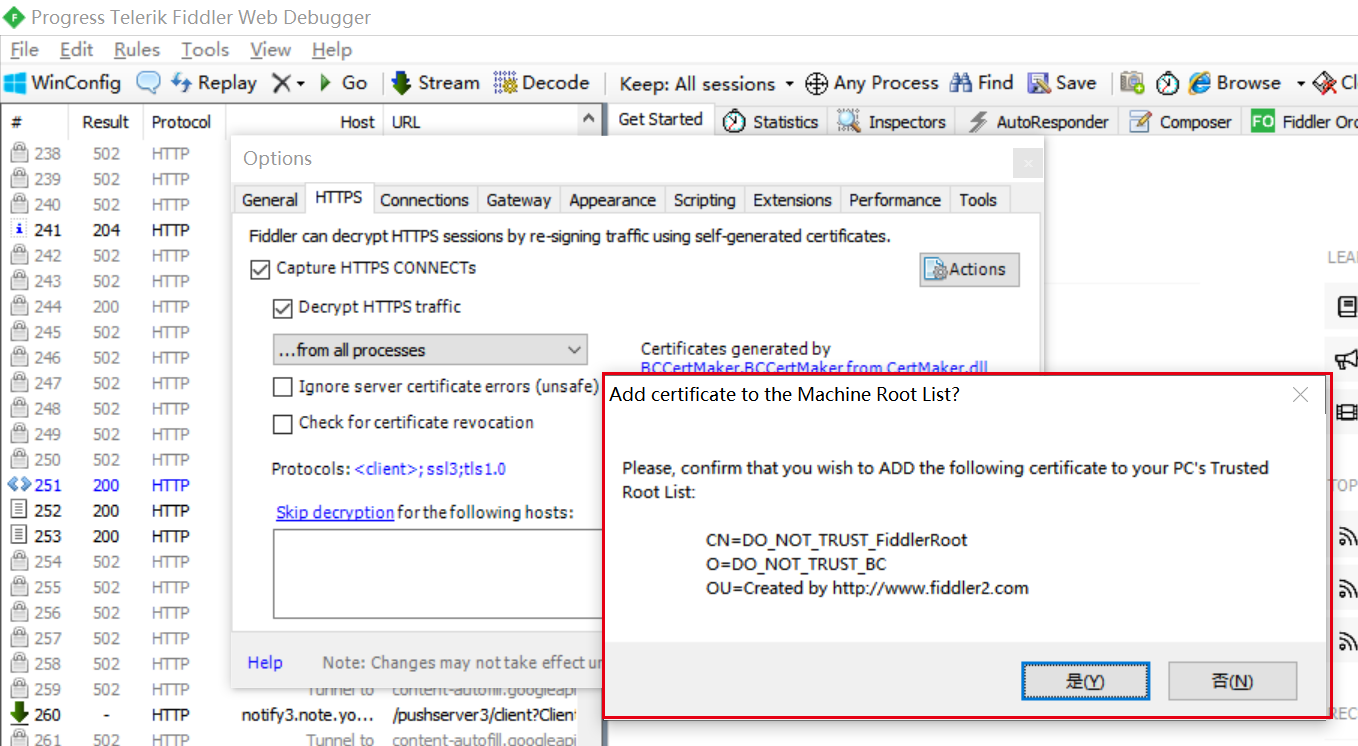
Task: Select Scripting tab in Options
Action: coord(704,200)
